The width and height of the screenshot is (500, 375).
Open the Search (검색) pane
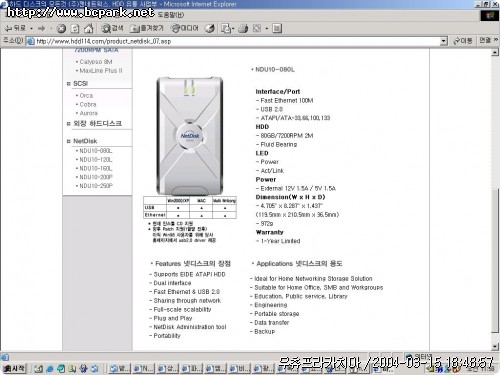point(112,28)
